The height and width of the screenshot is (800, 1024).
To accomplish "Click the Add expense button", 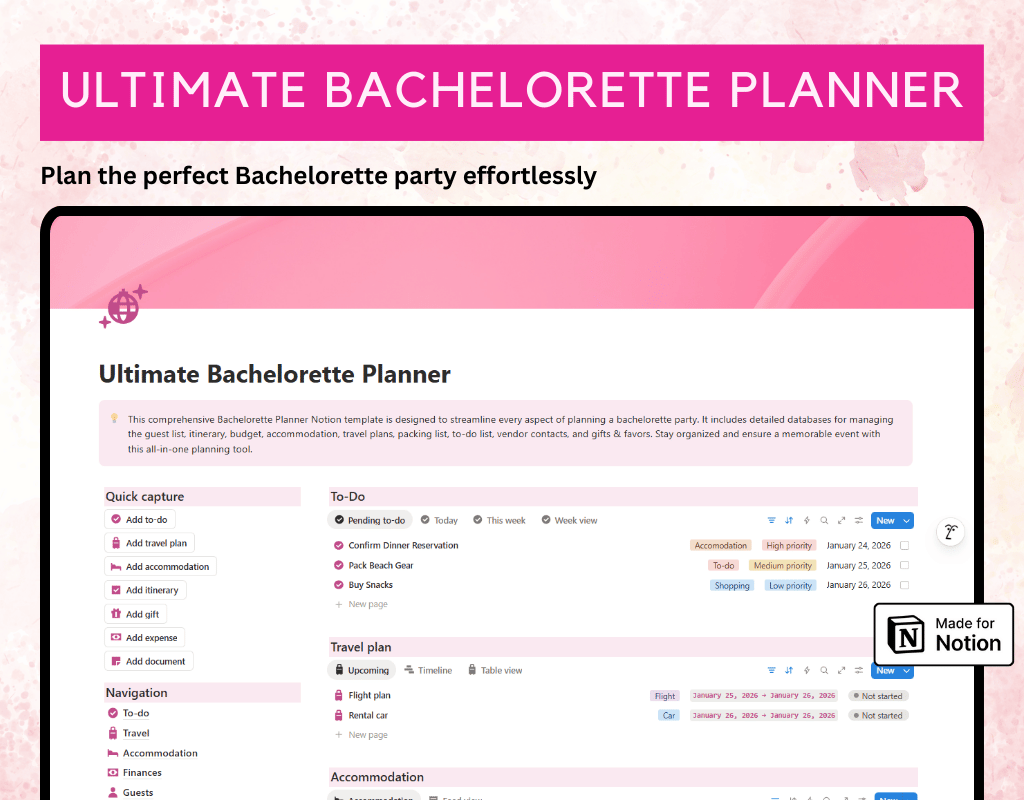I will pyautogui.click(x=145, y=637).
